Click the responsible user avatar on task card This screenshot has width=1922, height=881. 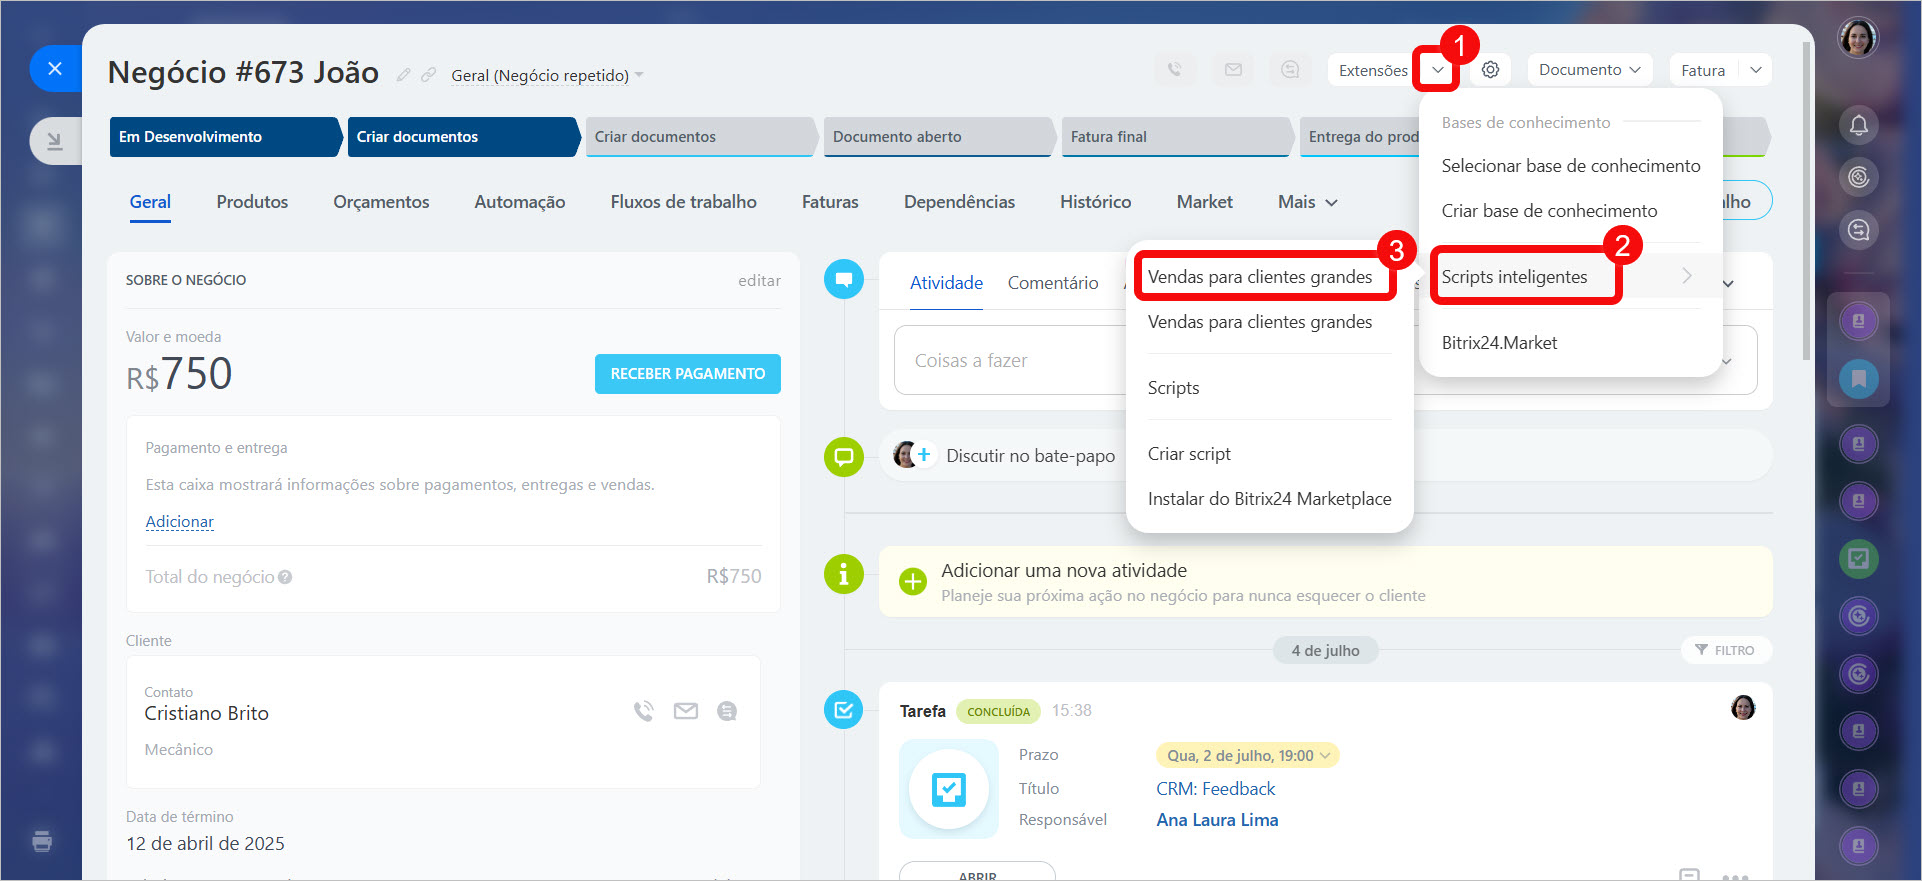[1742, 708]
